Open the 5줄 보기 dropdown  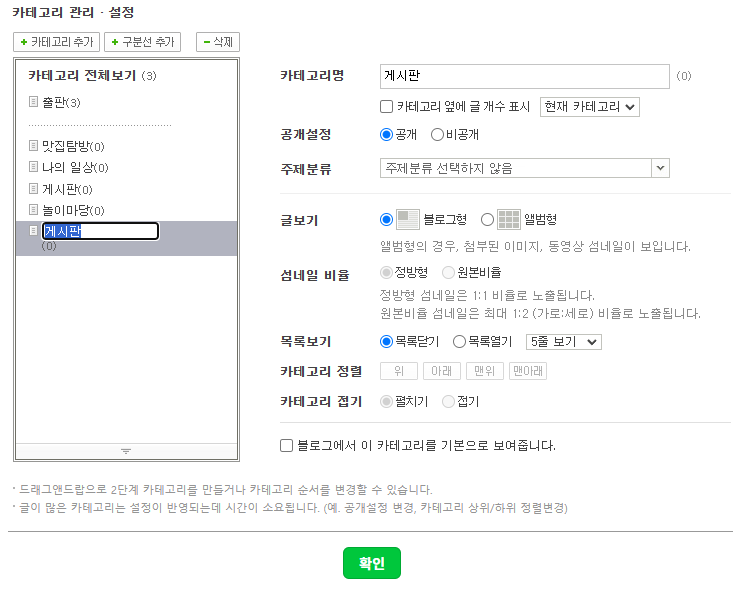coord(564,342)
